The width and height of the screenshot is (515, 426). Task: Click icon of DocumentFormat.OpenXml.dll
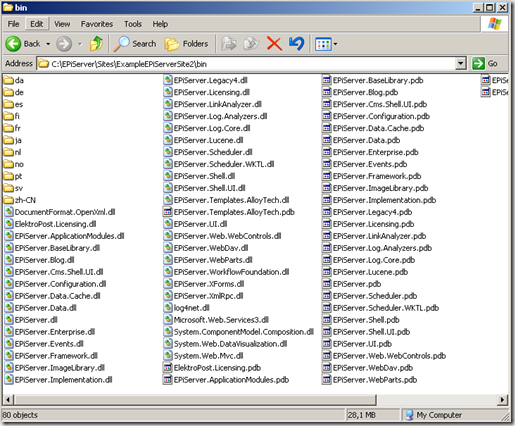[9, 212]
